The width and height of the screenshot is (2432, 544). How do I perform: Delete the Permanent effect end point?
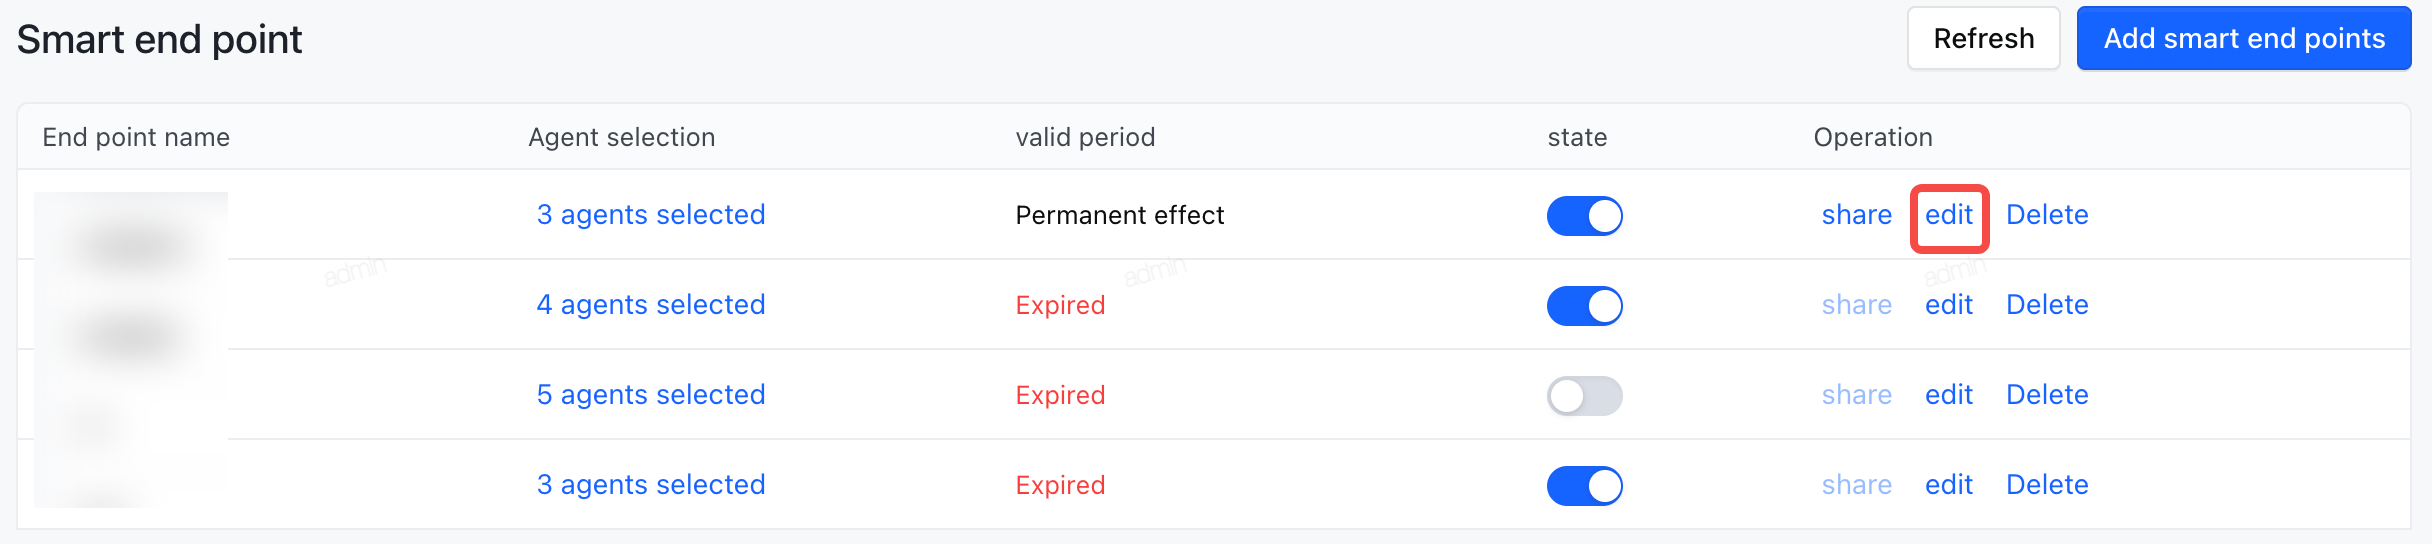(2047, 215)
